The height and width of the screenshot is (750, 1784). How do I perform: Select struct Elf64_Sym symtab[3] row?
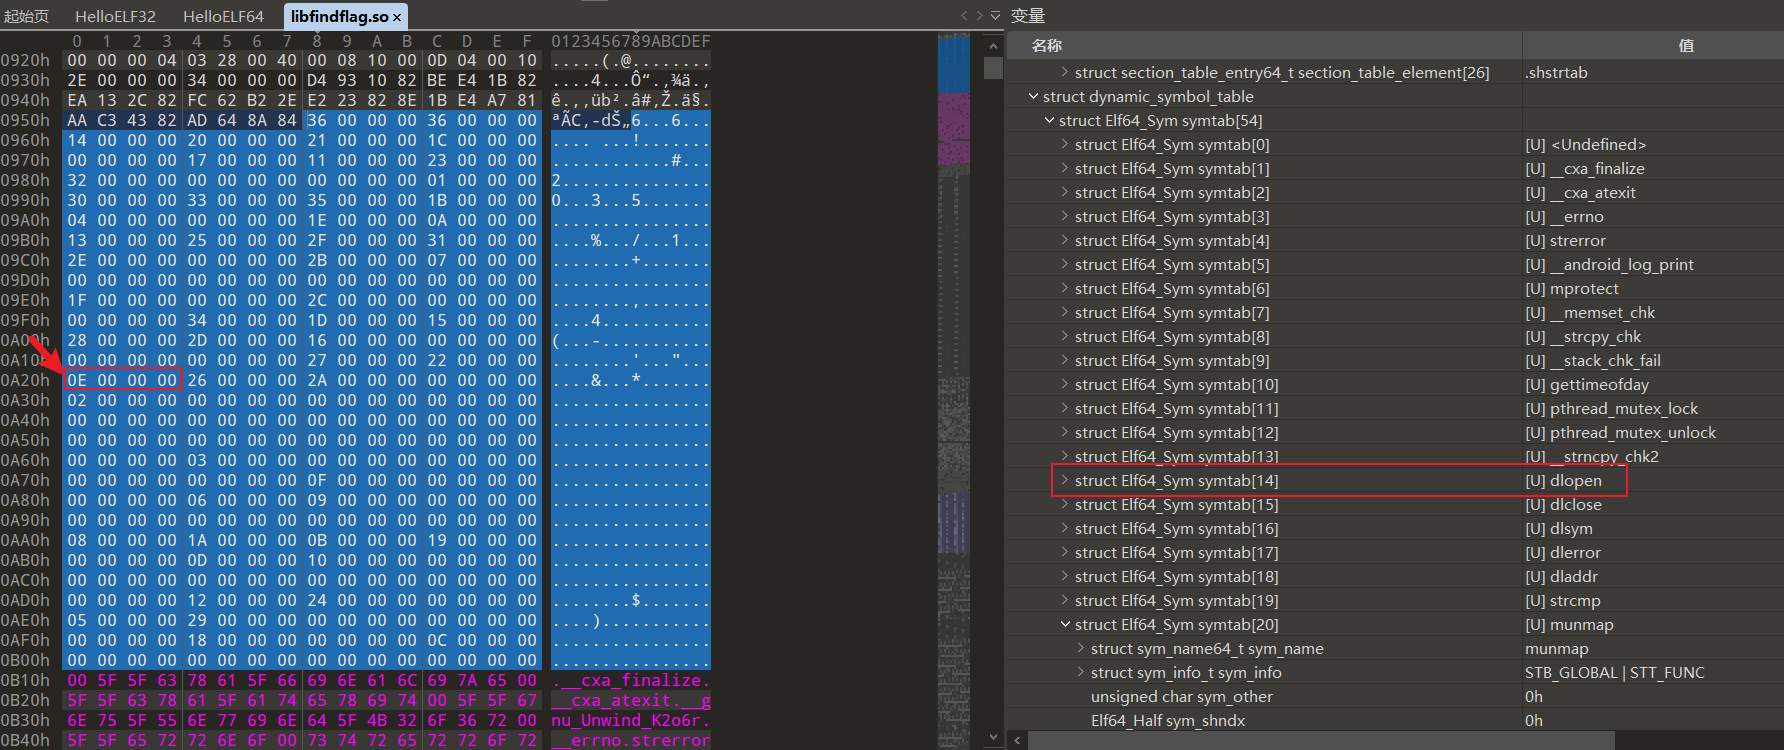(1395, 216)
